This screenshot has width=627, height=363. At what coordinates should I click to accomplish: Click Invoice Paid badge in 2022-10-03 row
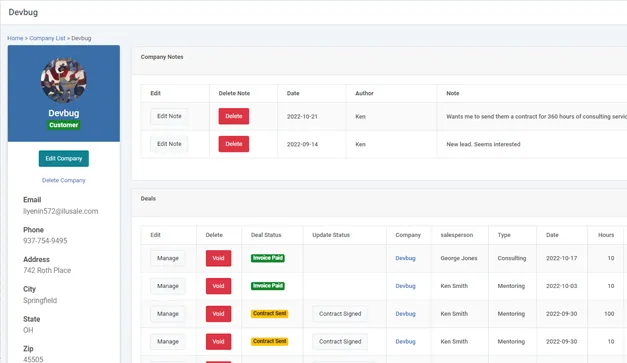[268, 286]
